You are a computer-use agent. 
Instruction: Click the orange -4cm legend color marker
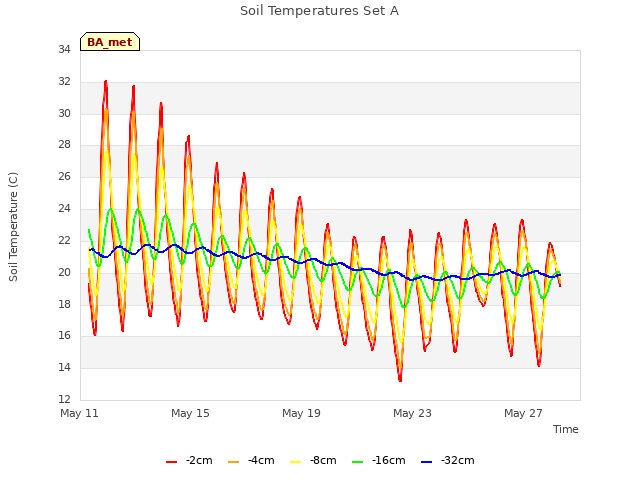(x=233, y=462)
